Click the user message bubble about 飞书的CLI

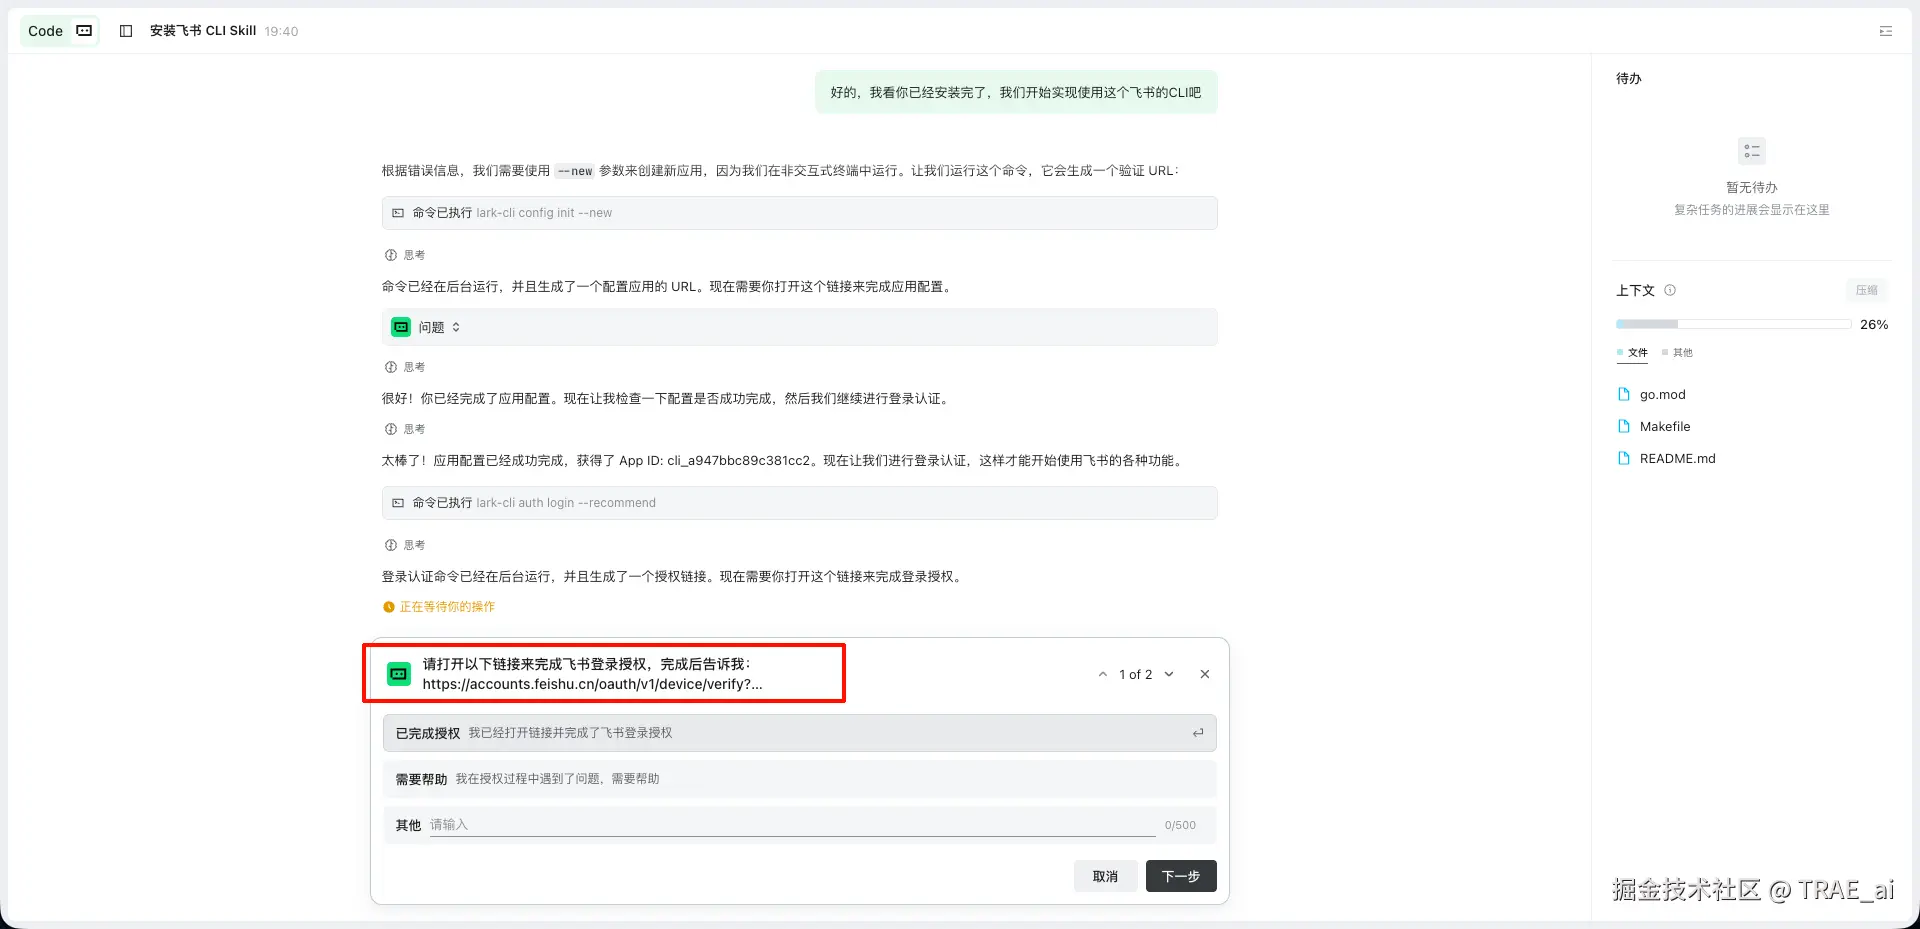[1016, 92]
